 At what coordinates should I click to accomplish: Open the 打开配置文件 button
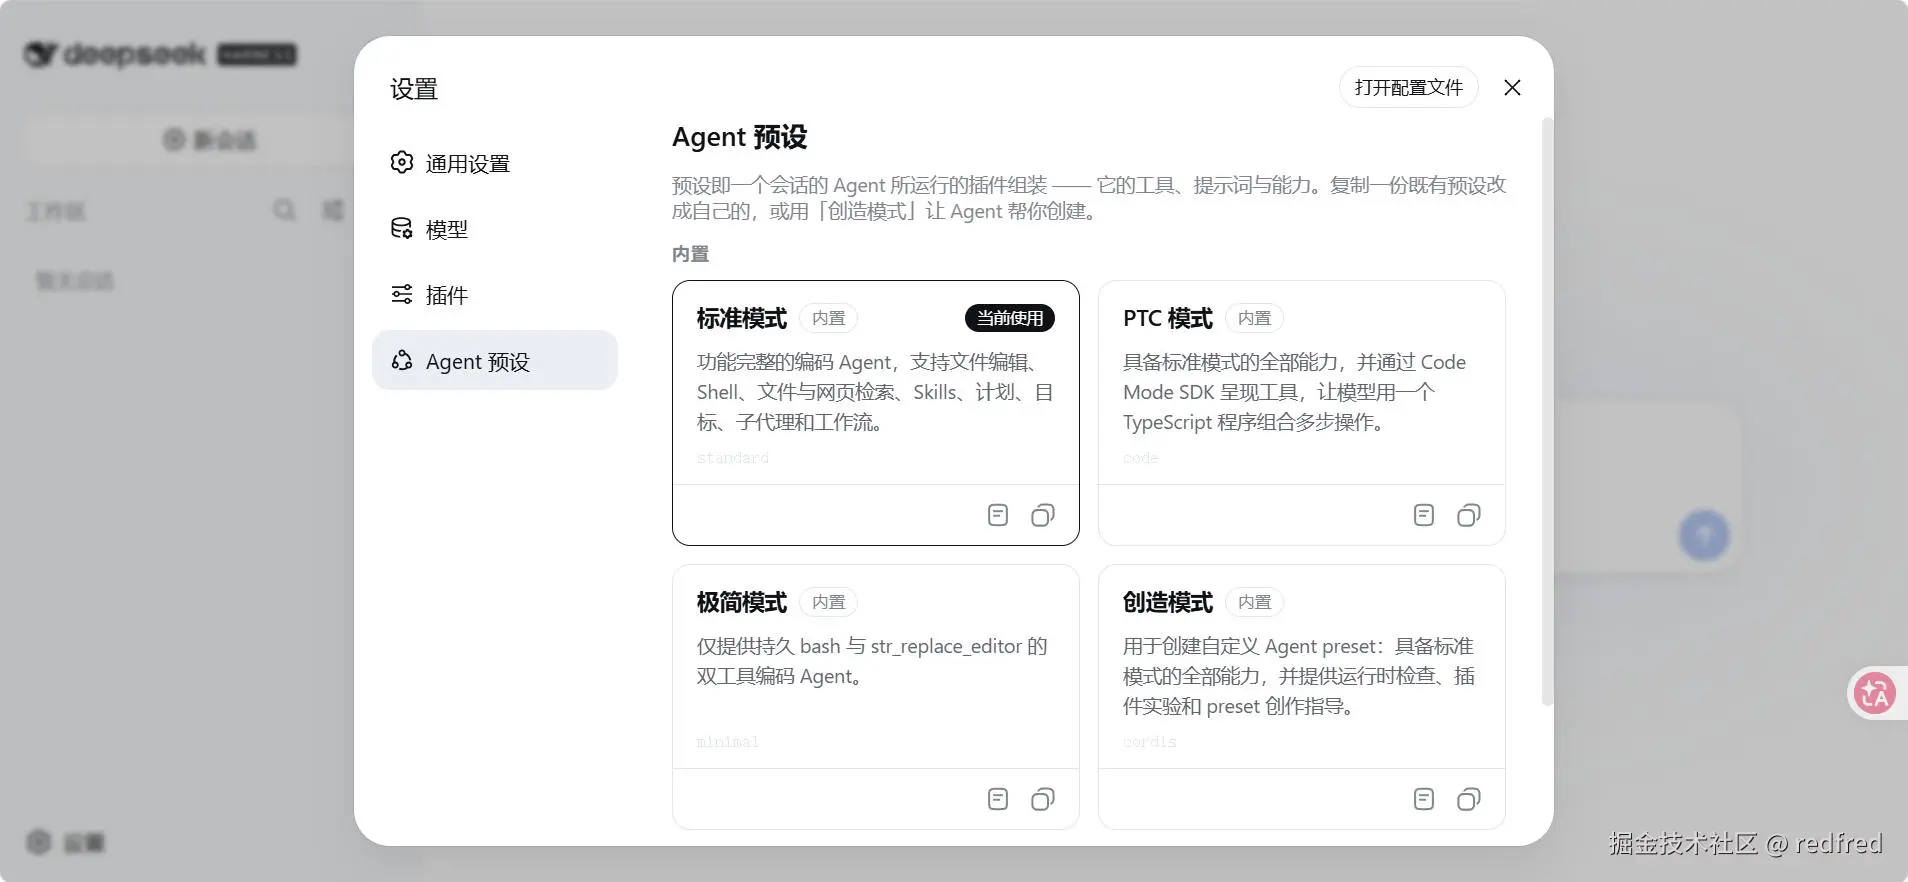coord(1408,88)
